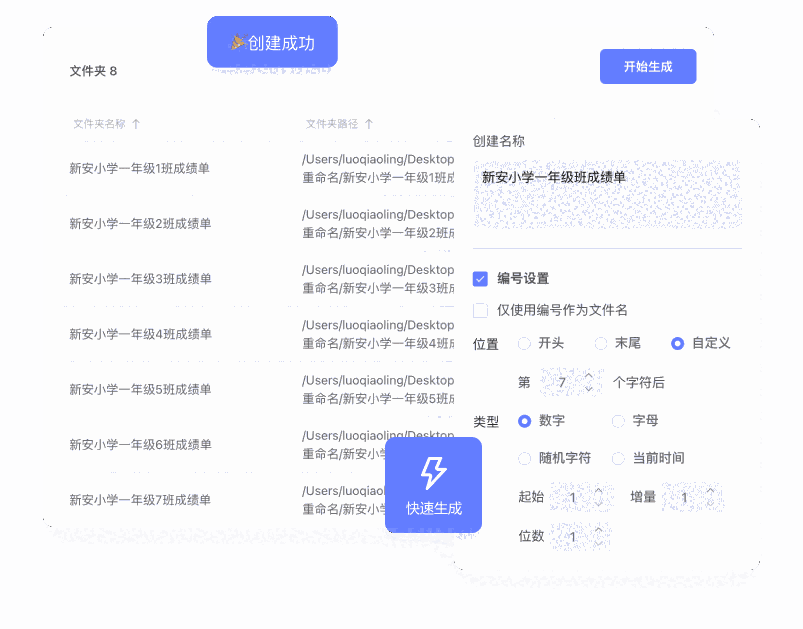Image resolution: width=803 pixels, height=629 pixels.
Task: Select the 开头 position radio button
Action: pyautogui.click(x=523, y=344)
